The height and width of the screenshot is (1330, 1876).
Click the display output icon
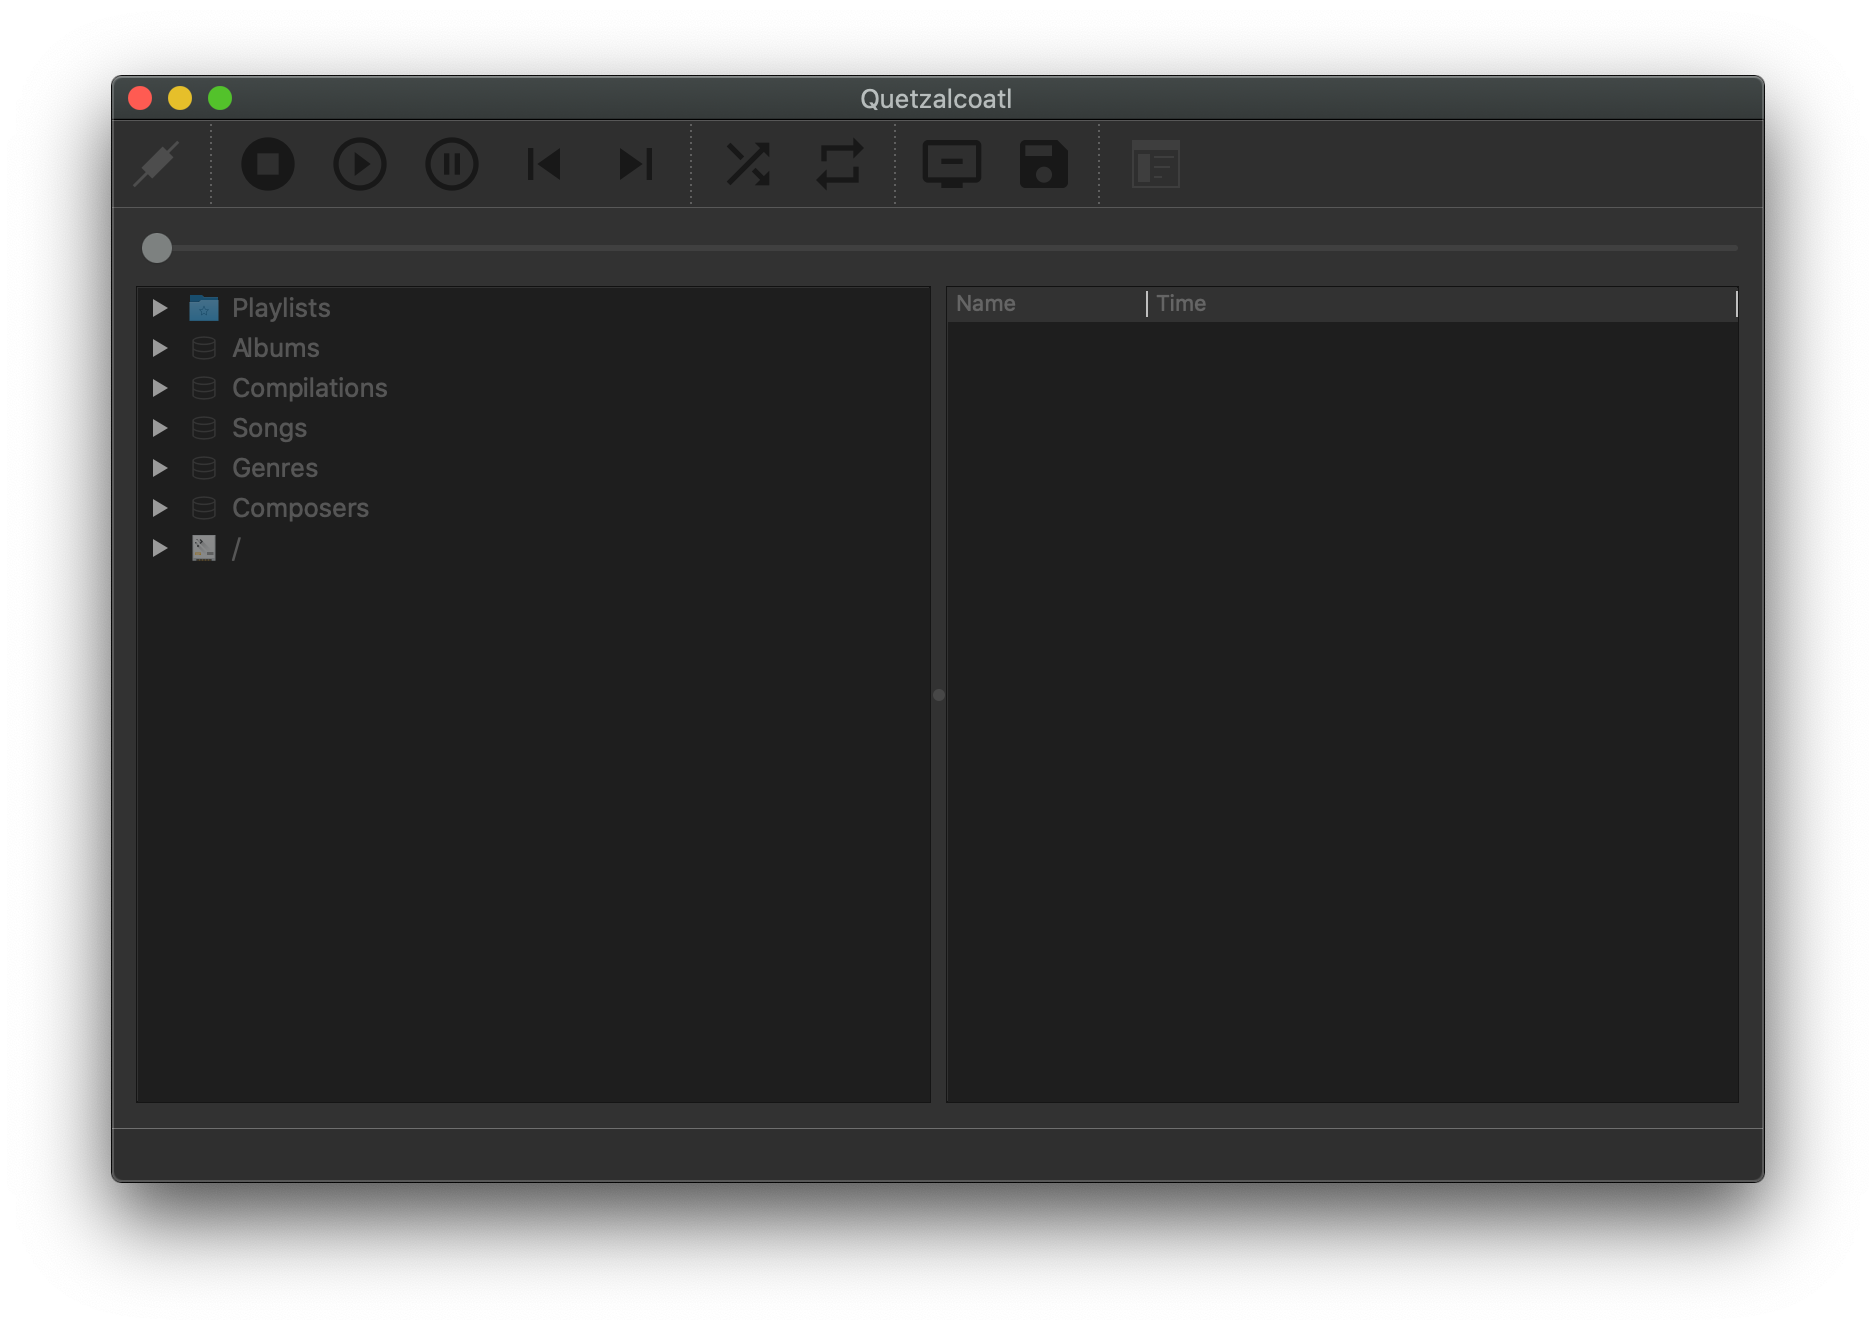point(951,164)
